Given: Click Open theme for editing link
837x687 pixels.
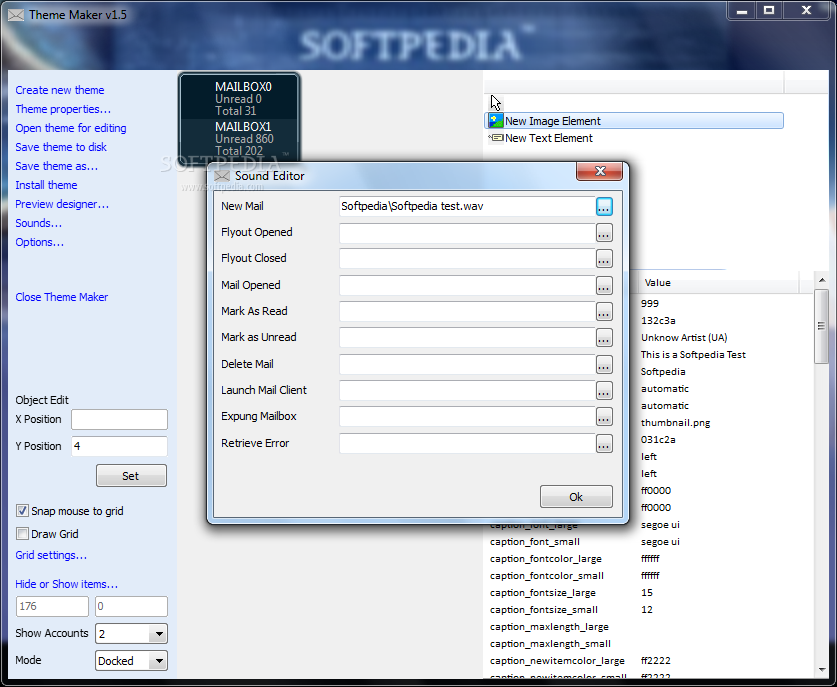Looking at the screenshot, I should pyautogui.click(x=71, y=128).
